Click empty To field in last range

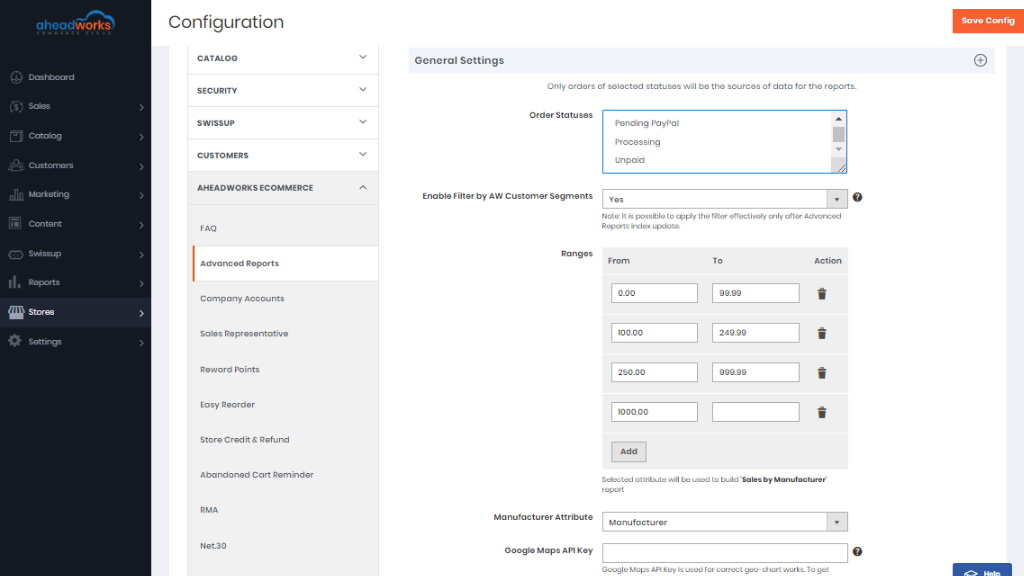(755, 412)
